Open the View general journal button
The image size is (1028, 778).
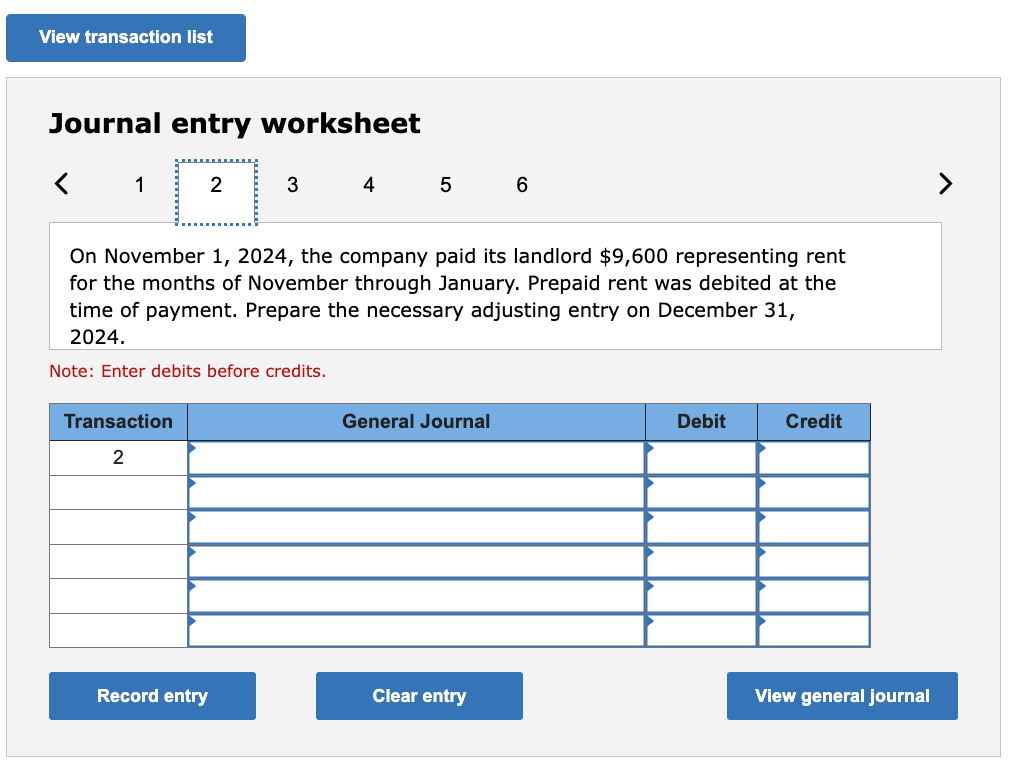(x=842, y=696)
